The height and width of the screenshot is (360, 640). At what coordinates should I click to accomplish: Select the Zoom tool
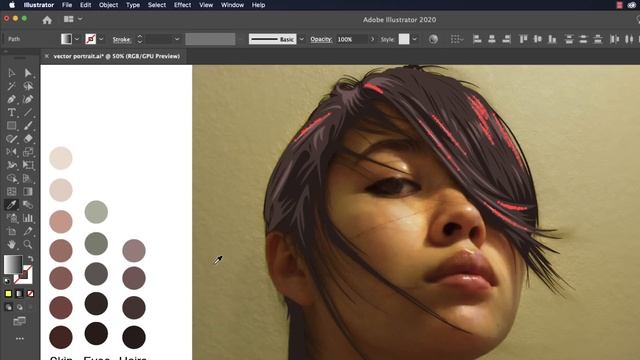(28, 244)
